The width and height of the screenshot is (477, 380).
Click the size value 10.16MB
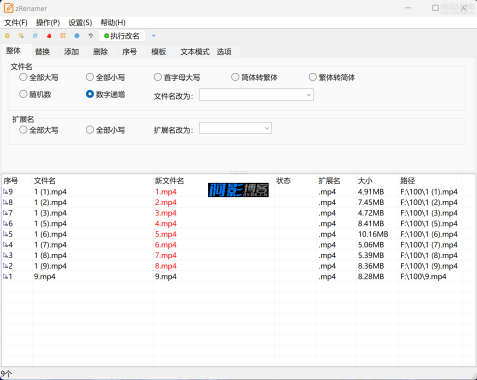373,234
